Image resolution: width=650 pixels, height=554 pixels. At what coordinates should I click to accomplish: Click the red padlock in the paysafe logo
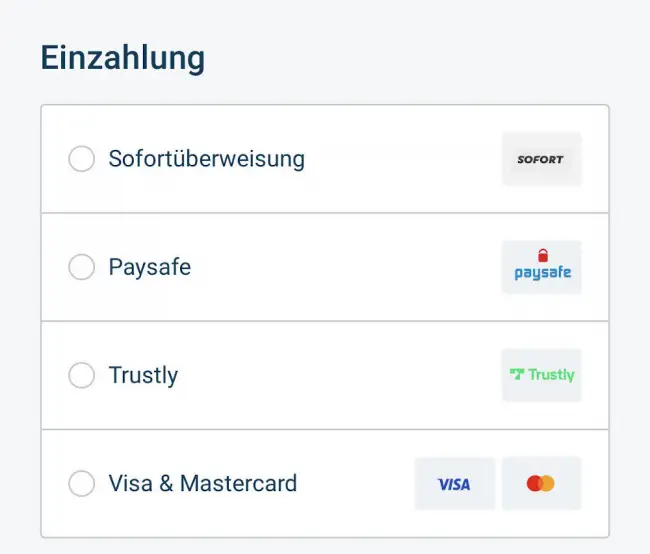click(x=542, y=256)
